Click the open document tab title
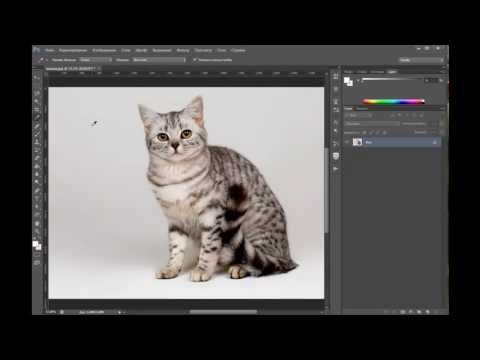The height and width of the screenshot is (360, 480). coord(70,69)
